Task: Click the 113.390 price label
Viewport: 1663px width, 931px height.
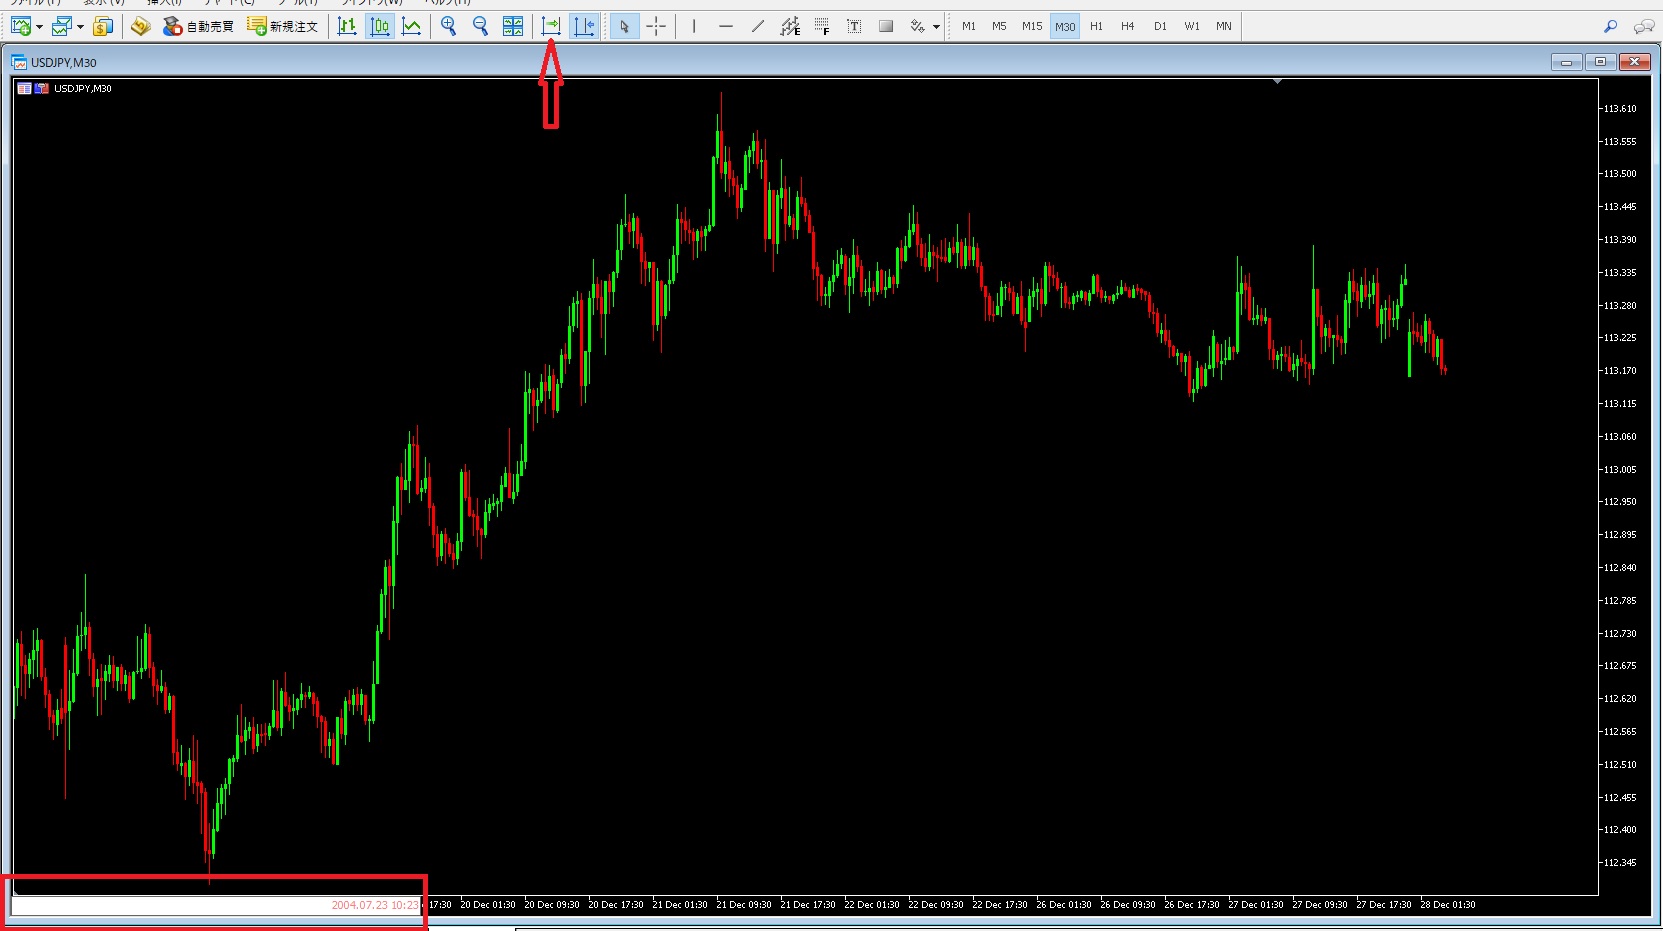Action: (x=1620, y=239)
